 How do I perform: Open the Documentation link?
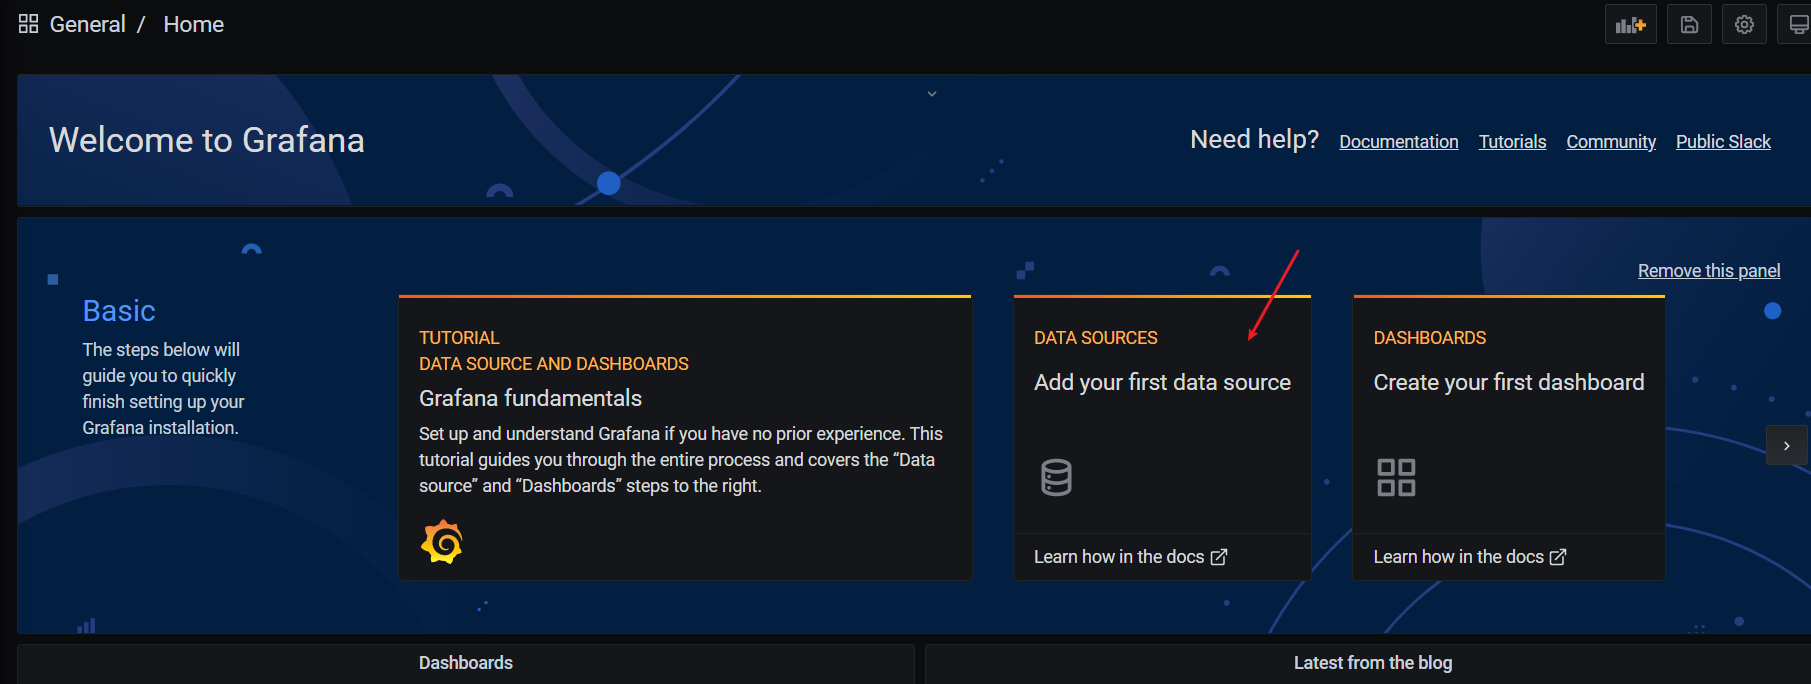point(1399,142)
